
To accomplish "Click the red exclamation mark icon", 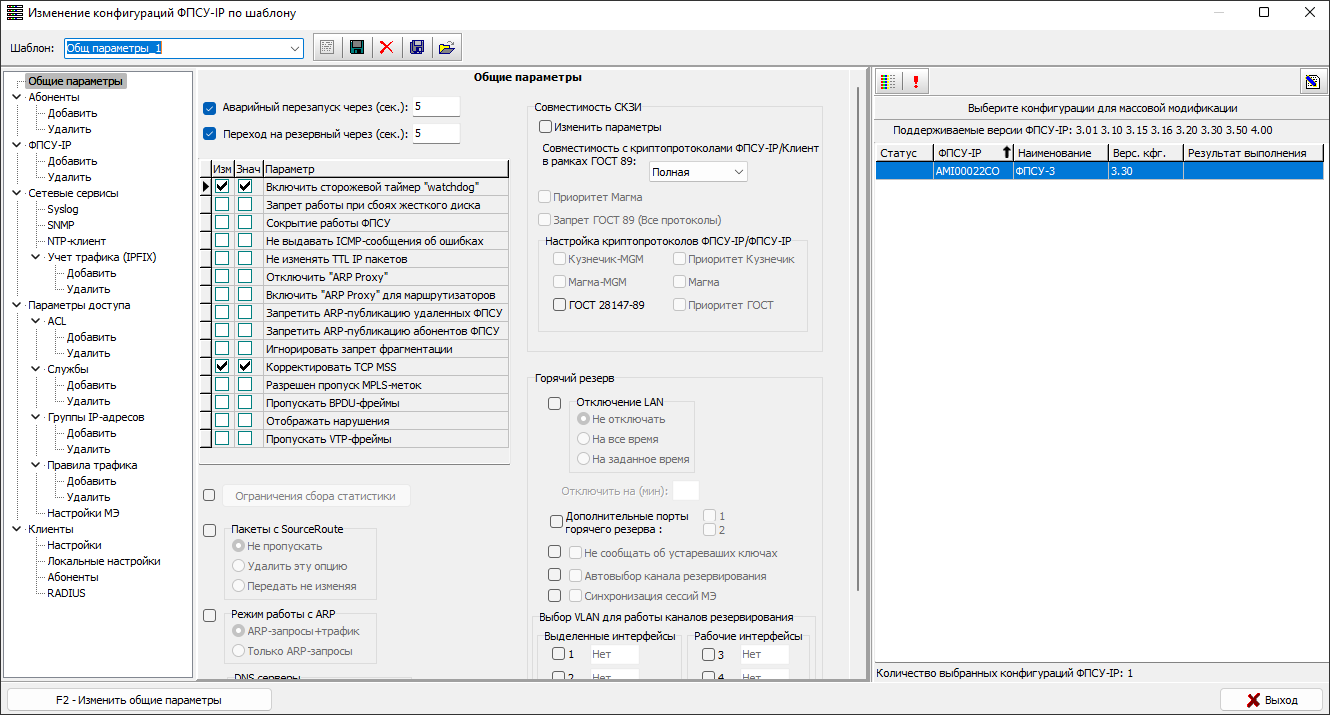I will pyautogui.click(x=915, y=82).
